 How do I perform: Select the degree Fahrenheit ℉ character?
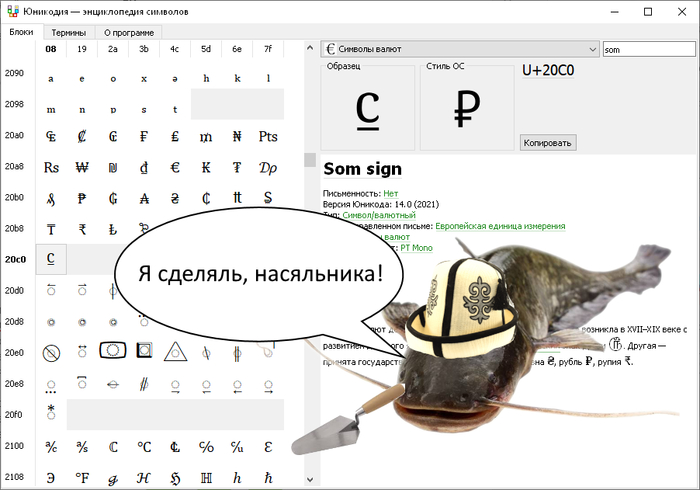coord(82,477)
